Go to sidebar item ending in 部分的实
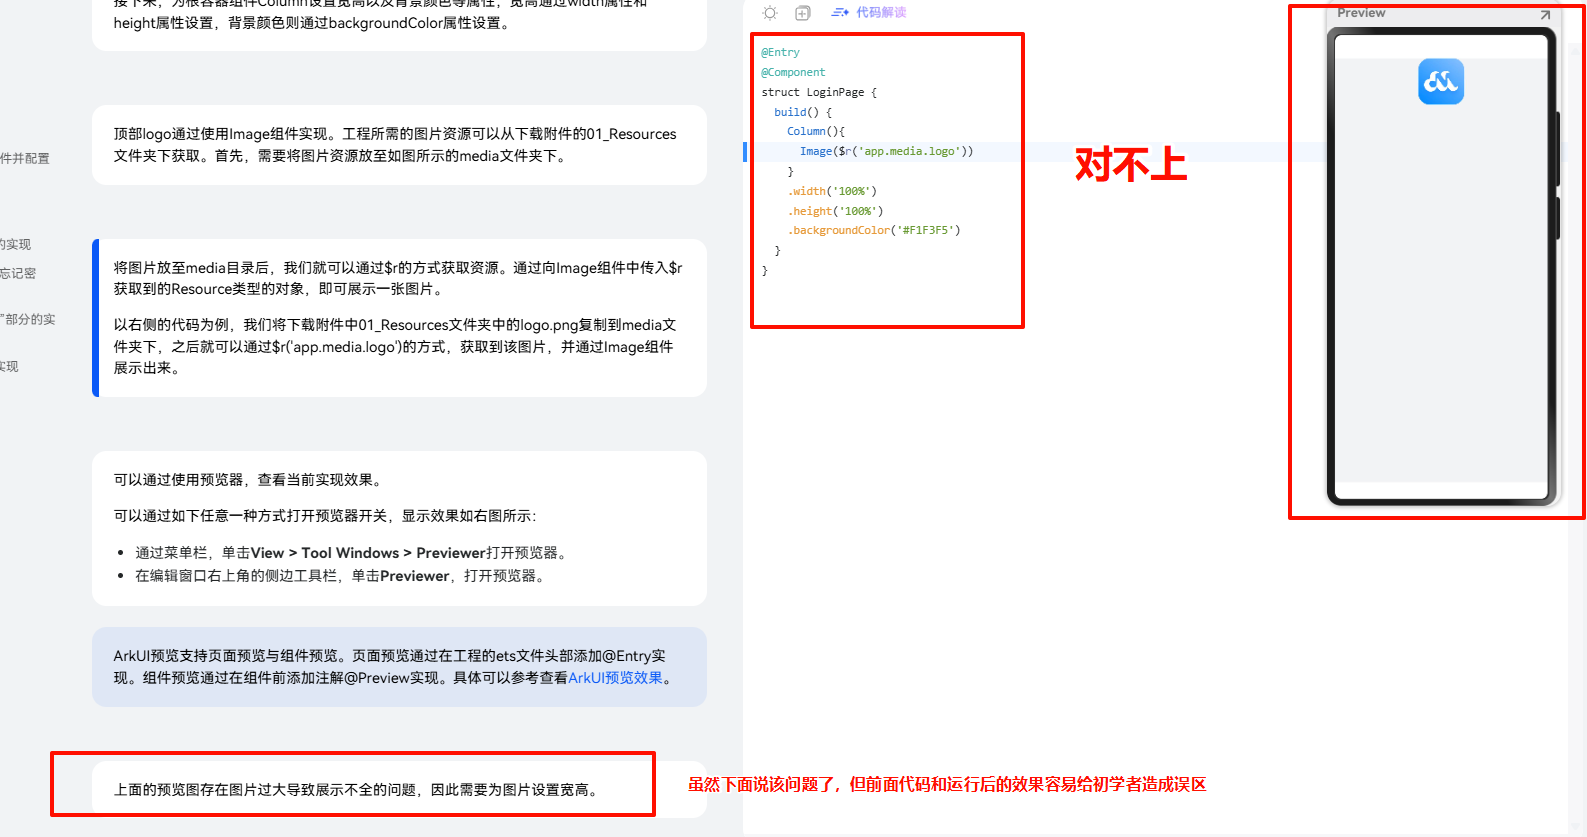The height and width of the screenshot is (837, 1587). [28, 320]
